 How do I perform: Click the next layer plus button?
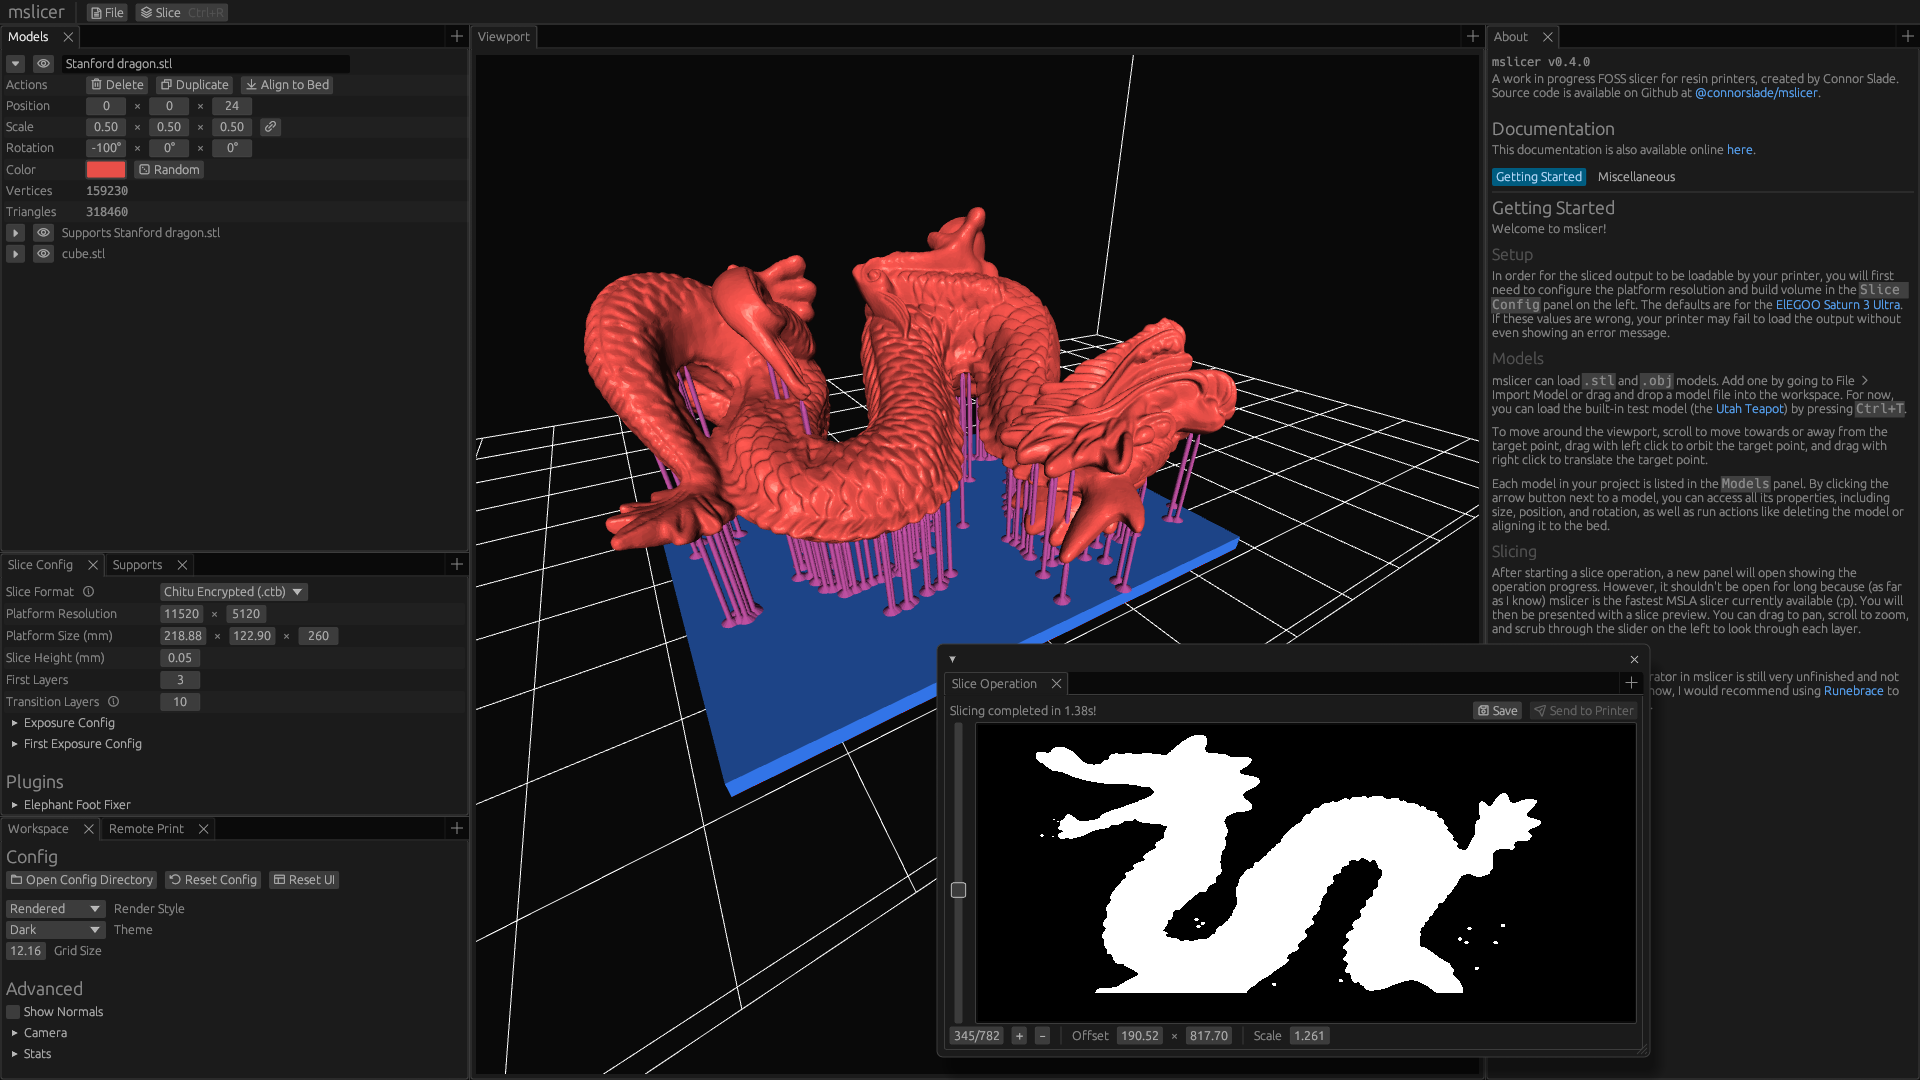(x=1019, y=1036)
